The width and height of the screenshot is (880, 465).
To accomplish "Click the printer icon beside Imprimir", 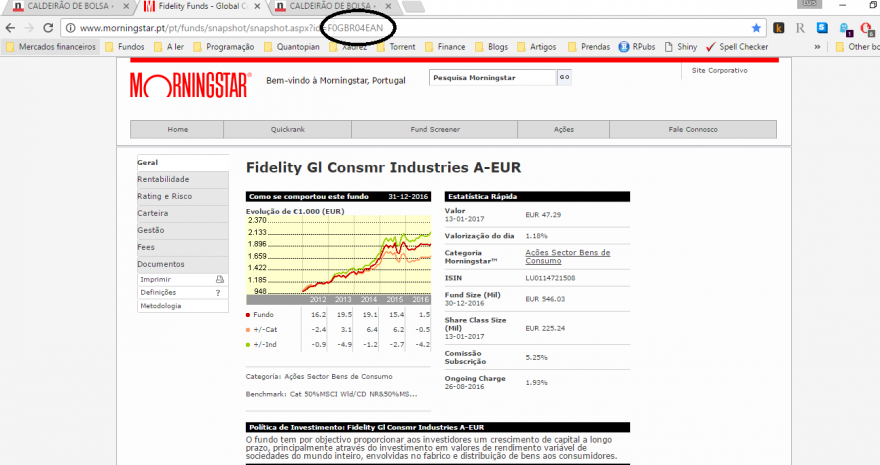I will click(219, 279).
